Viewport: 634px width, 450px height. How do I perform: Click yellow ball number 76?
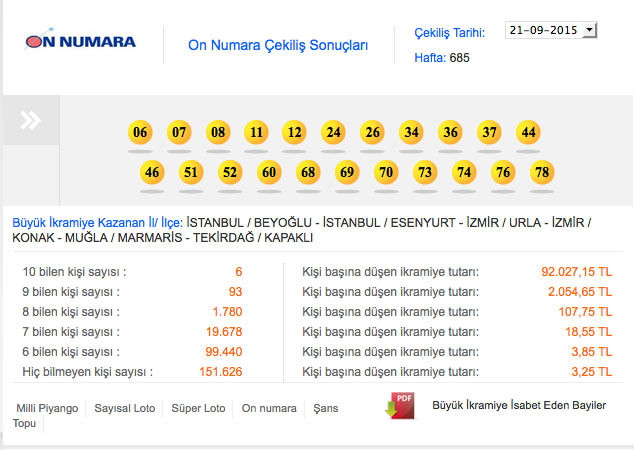[503, 172]
